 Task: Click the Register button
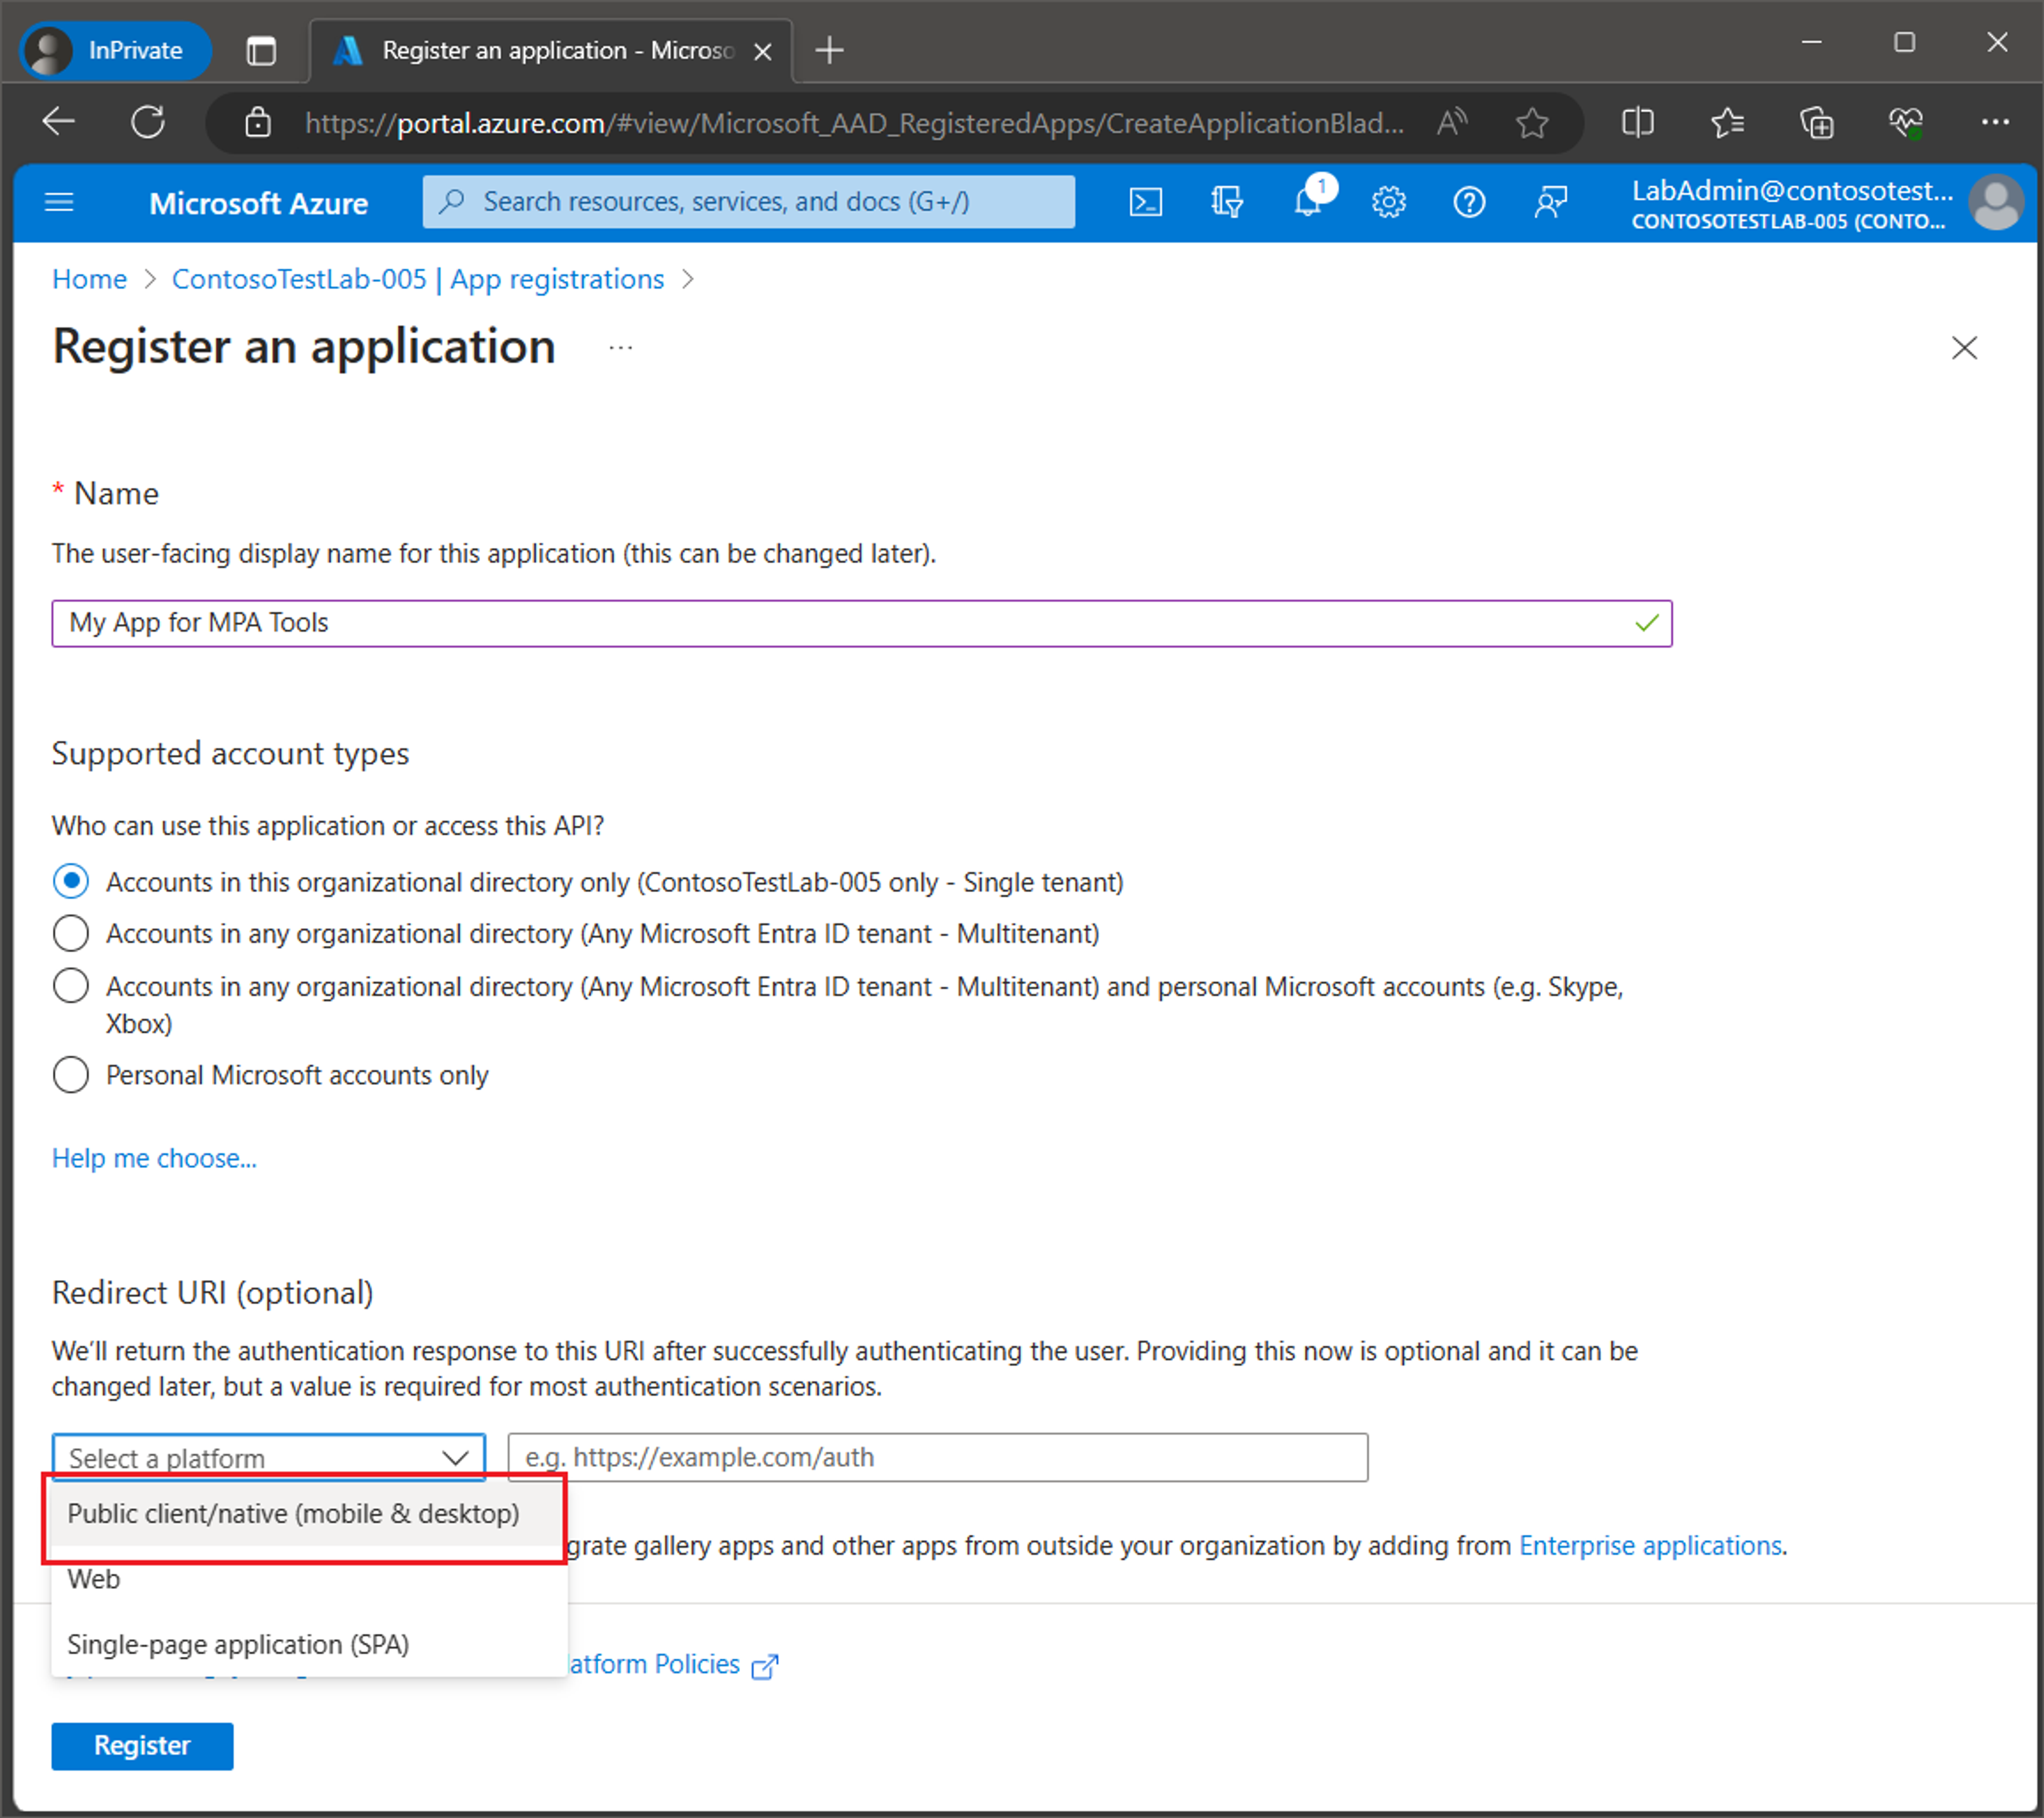coord(142,1745)
